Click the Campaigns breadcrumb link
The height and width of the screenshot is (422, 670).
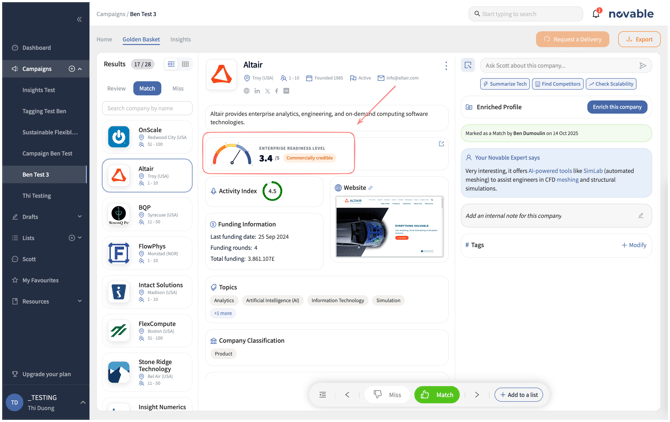[111, 14]
